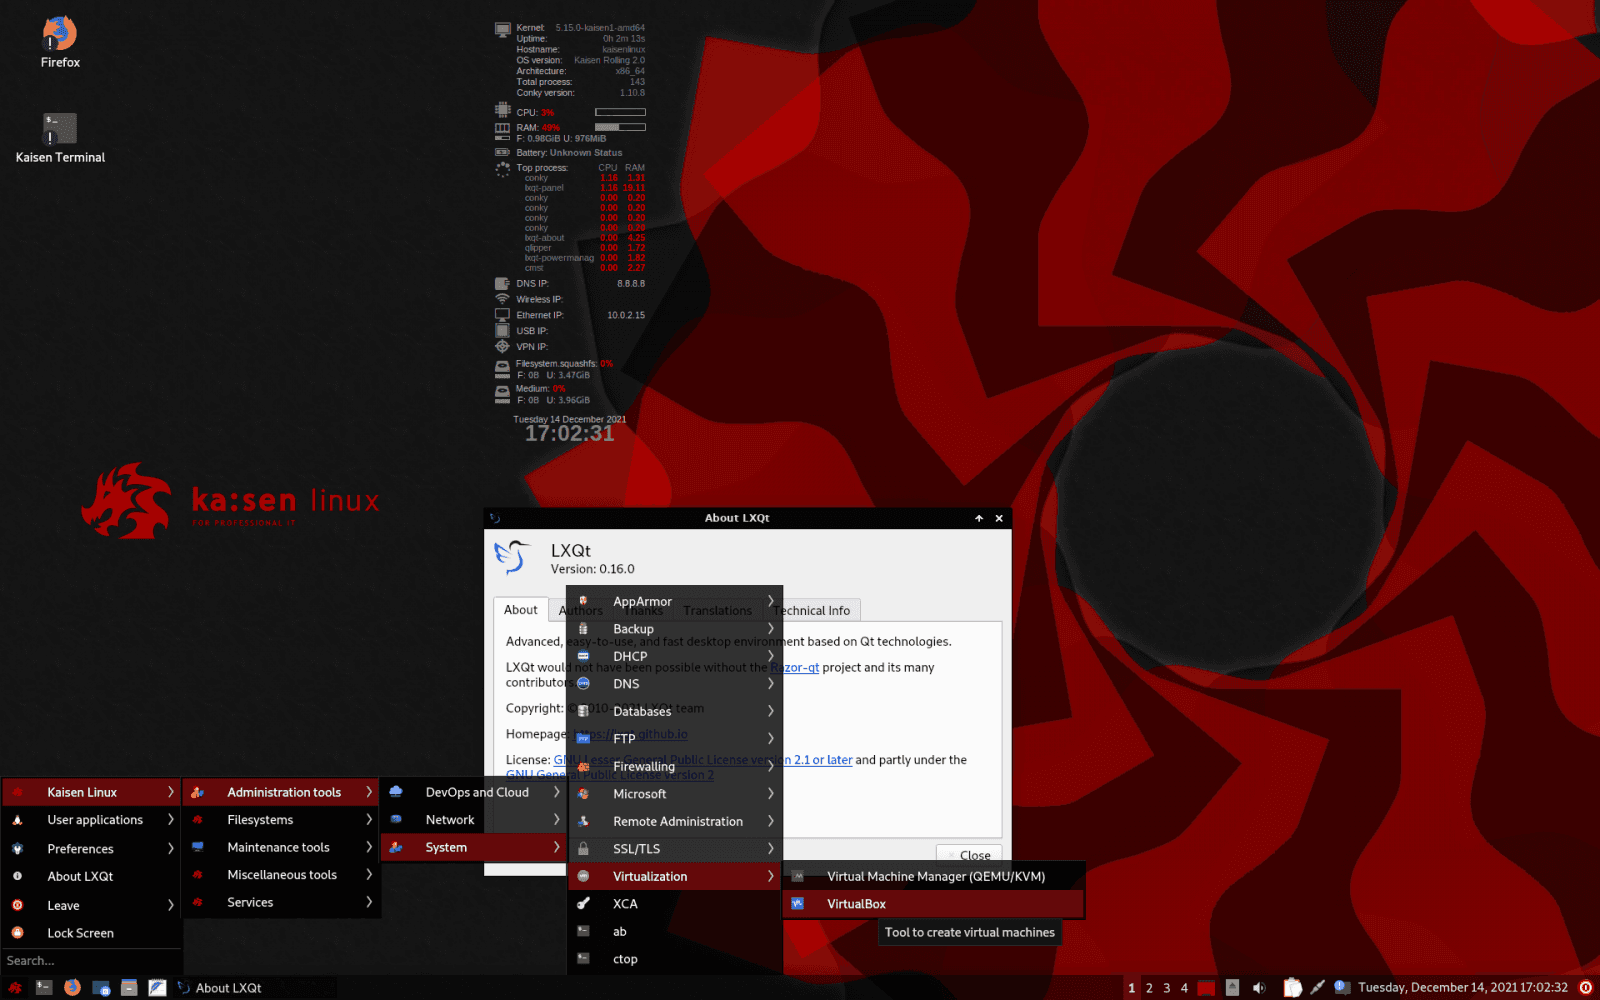Expand the Miscellaneous tools submenu arrow
Screen dimensions: 1600x1000
[x=369, y=874]
